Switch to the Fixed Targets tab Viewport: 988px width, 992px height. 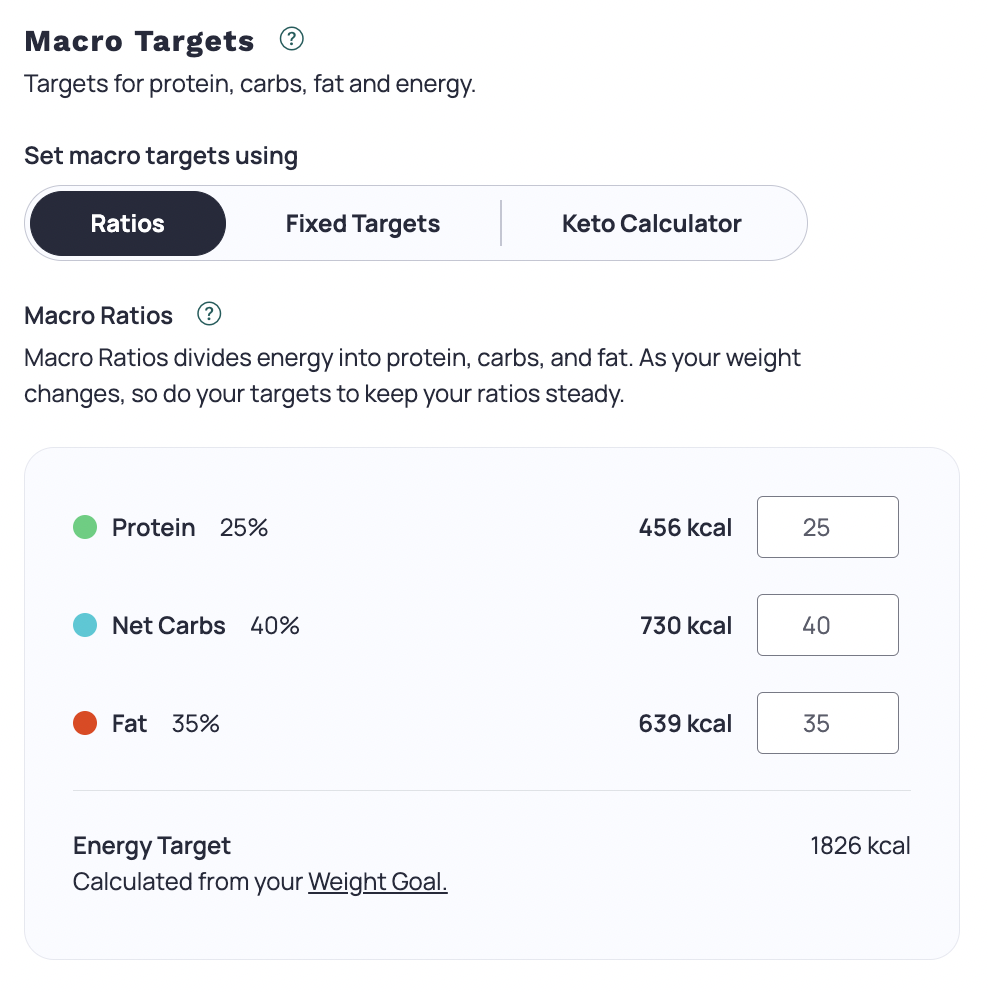point(362,223)
